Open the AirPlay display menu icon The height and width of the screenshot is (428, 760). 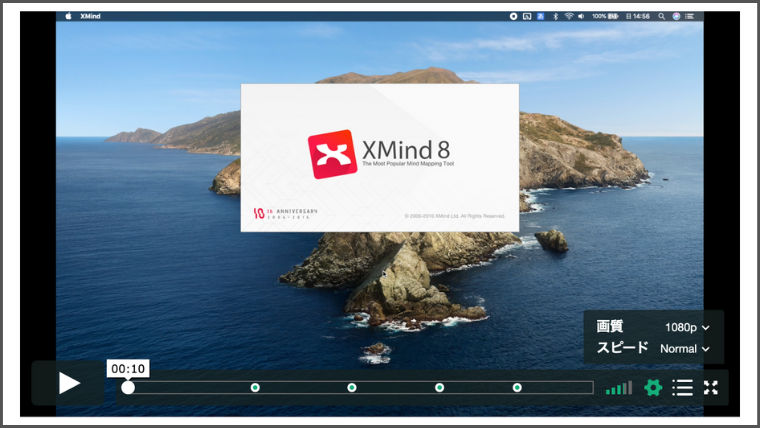pyautogui.click(x=527, y=16)
